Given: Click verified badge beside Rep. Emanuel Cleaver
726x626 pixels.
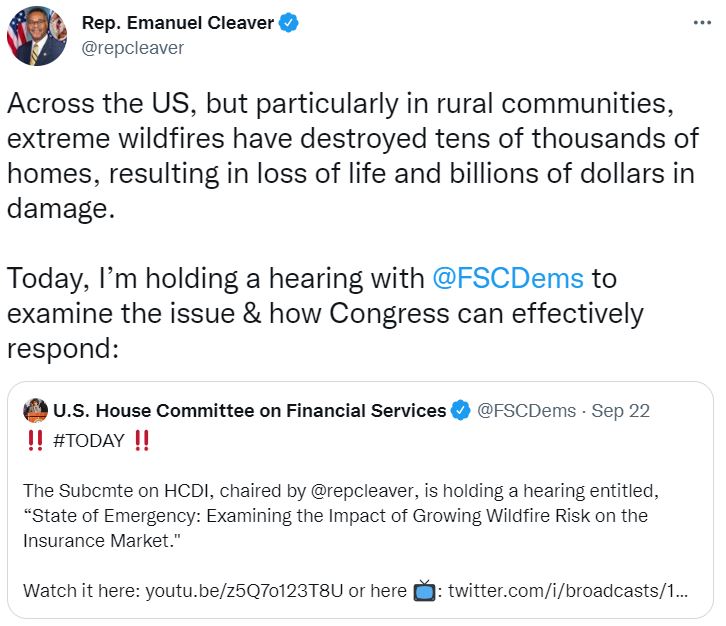Looking at the screenshot, I should pyautogui.click(x=289, y=24).
